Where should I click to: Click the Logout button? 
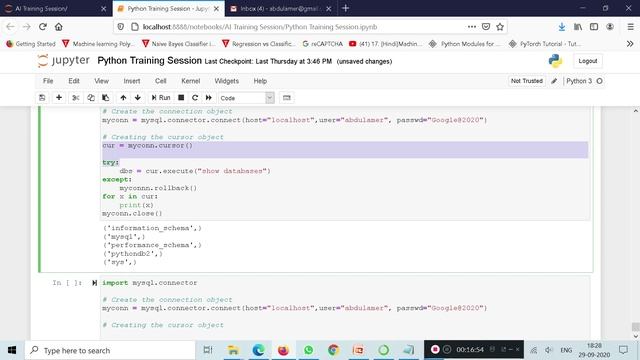pos(588,61)
